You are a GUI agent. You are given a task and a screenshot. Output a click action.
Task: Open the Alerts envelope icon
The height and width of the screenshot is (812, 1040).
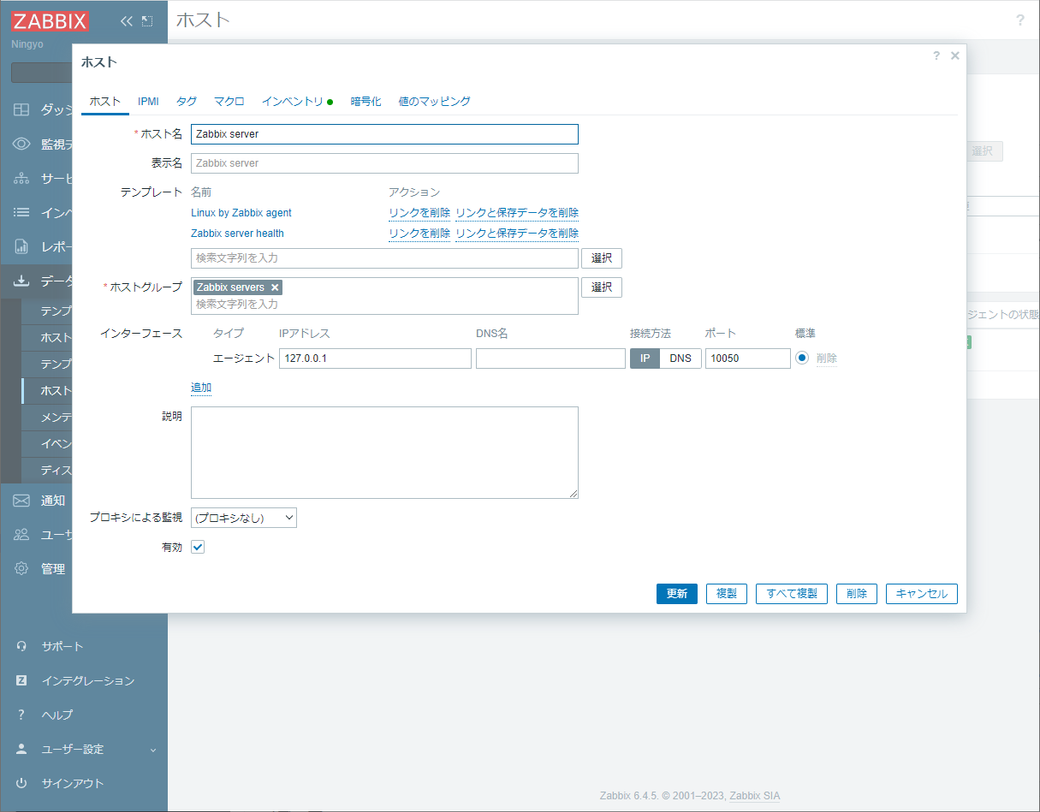21,500
